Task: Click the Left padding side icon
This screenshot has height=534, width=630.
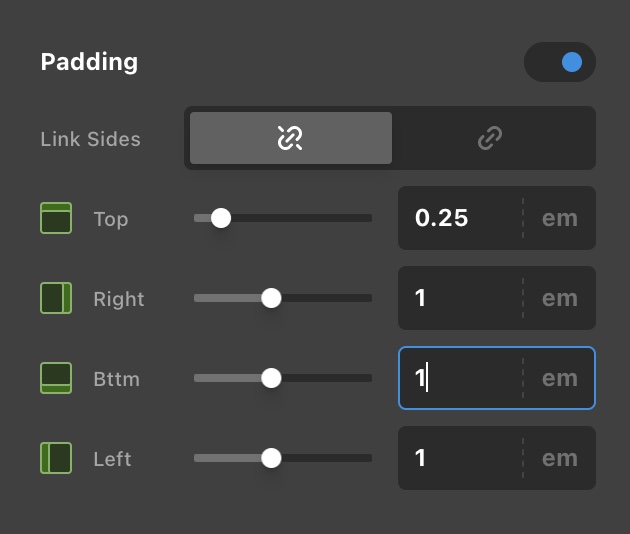Action: point(56,458)
